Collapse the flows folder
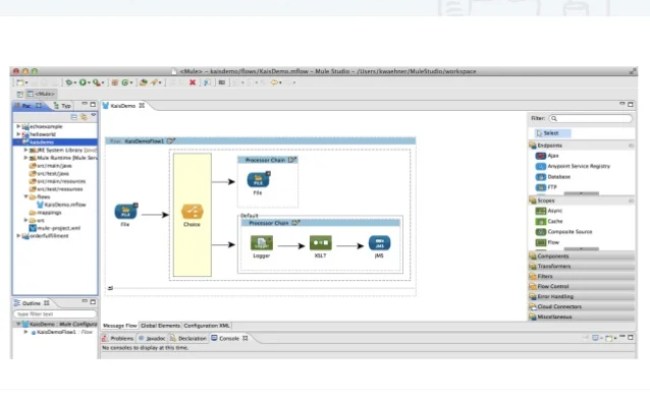Image resolution: width=650 pixels, height=400 pixels. [x=26, y=196]
